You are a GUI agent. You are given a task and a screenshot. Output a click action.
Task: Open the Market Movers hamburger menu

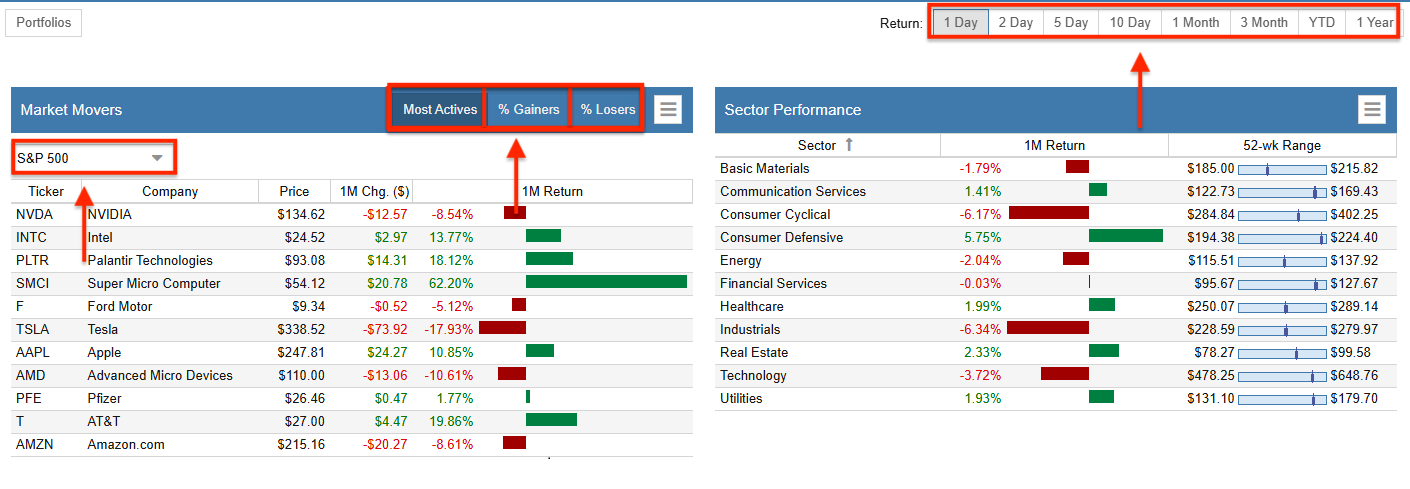pyautogui.click(x=668, y=109)
